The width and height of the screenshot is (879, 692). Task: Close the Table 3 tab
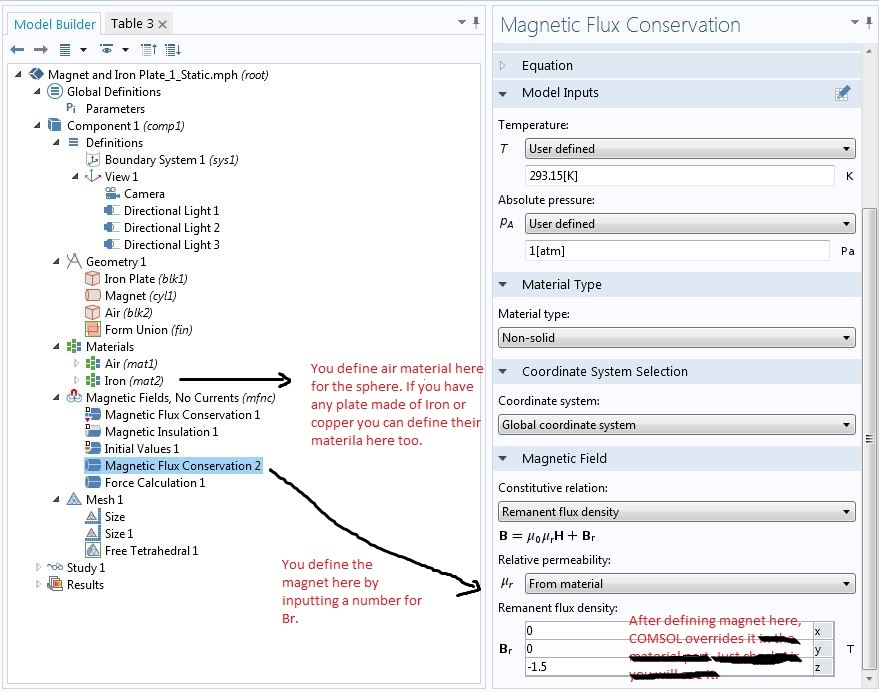pyautogui.click(x=163, y=23)
